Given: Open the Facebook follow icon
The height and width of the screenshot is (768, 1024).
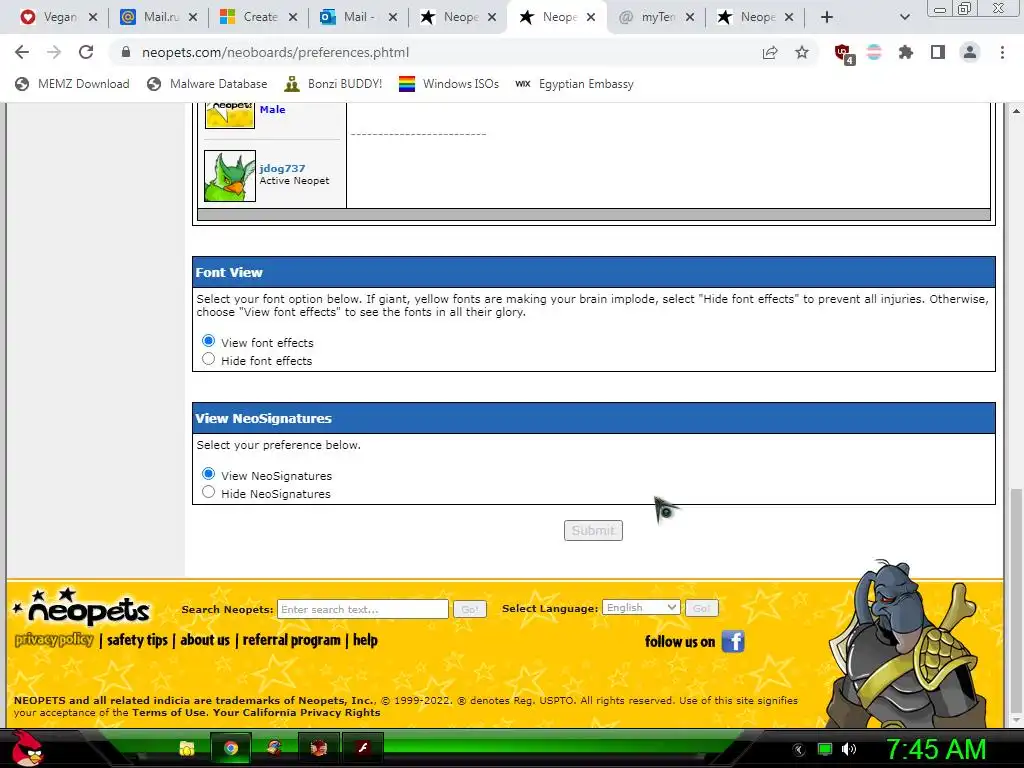Looking at the screenshot, I should 733,641.
